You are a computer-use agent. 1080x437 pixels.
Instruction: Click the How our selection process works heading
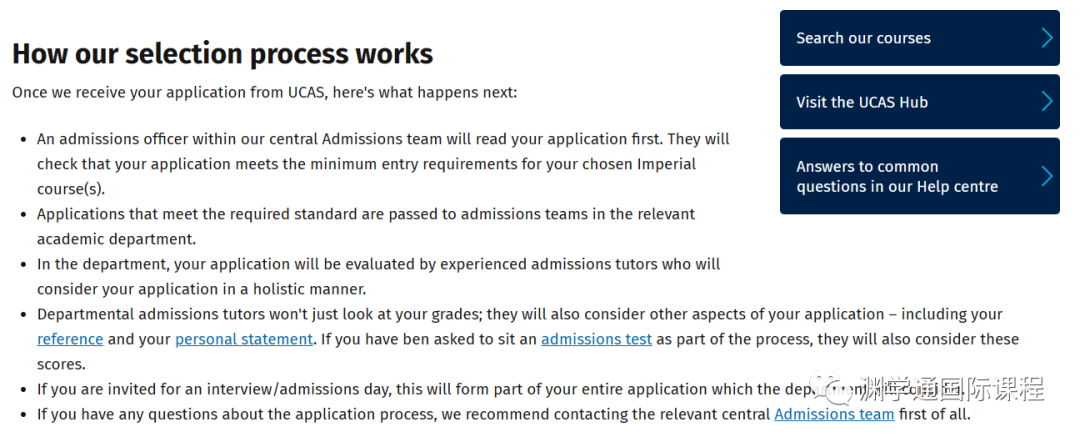click(222, 54)
